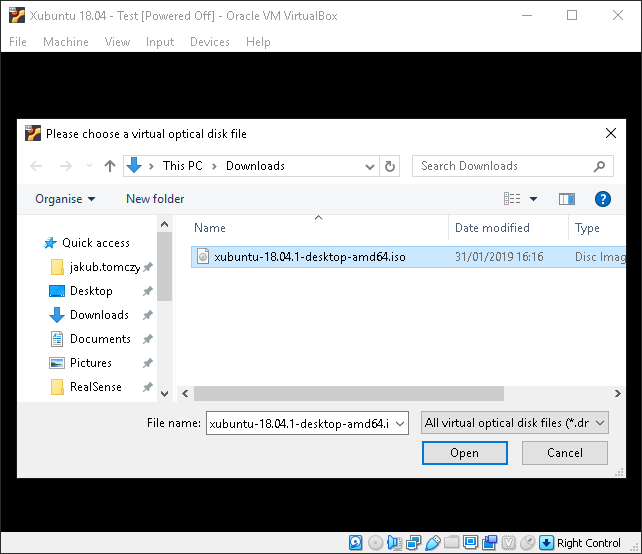This screenshot has height=554, width=642.
Task: Go forward in the file dialog
Action: 66,166
